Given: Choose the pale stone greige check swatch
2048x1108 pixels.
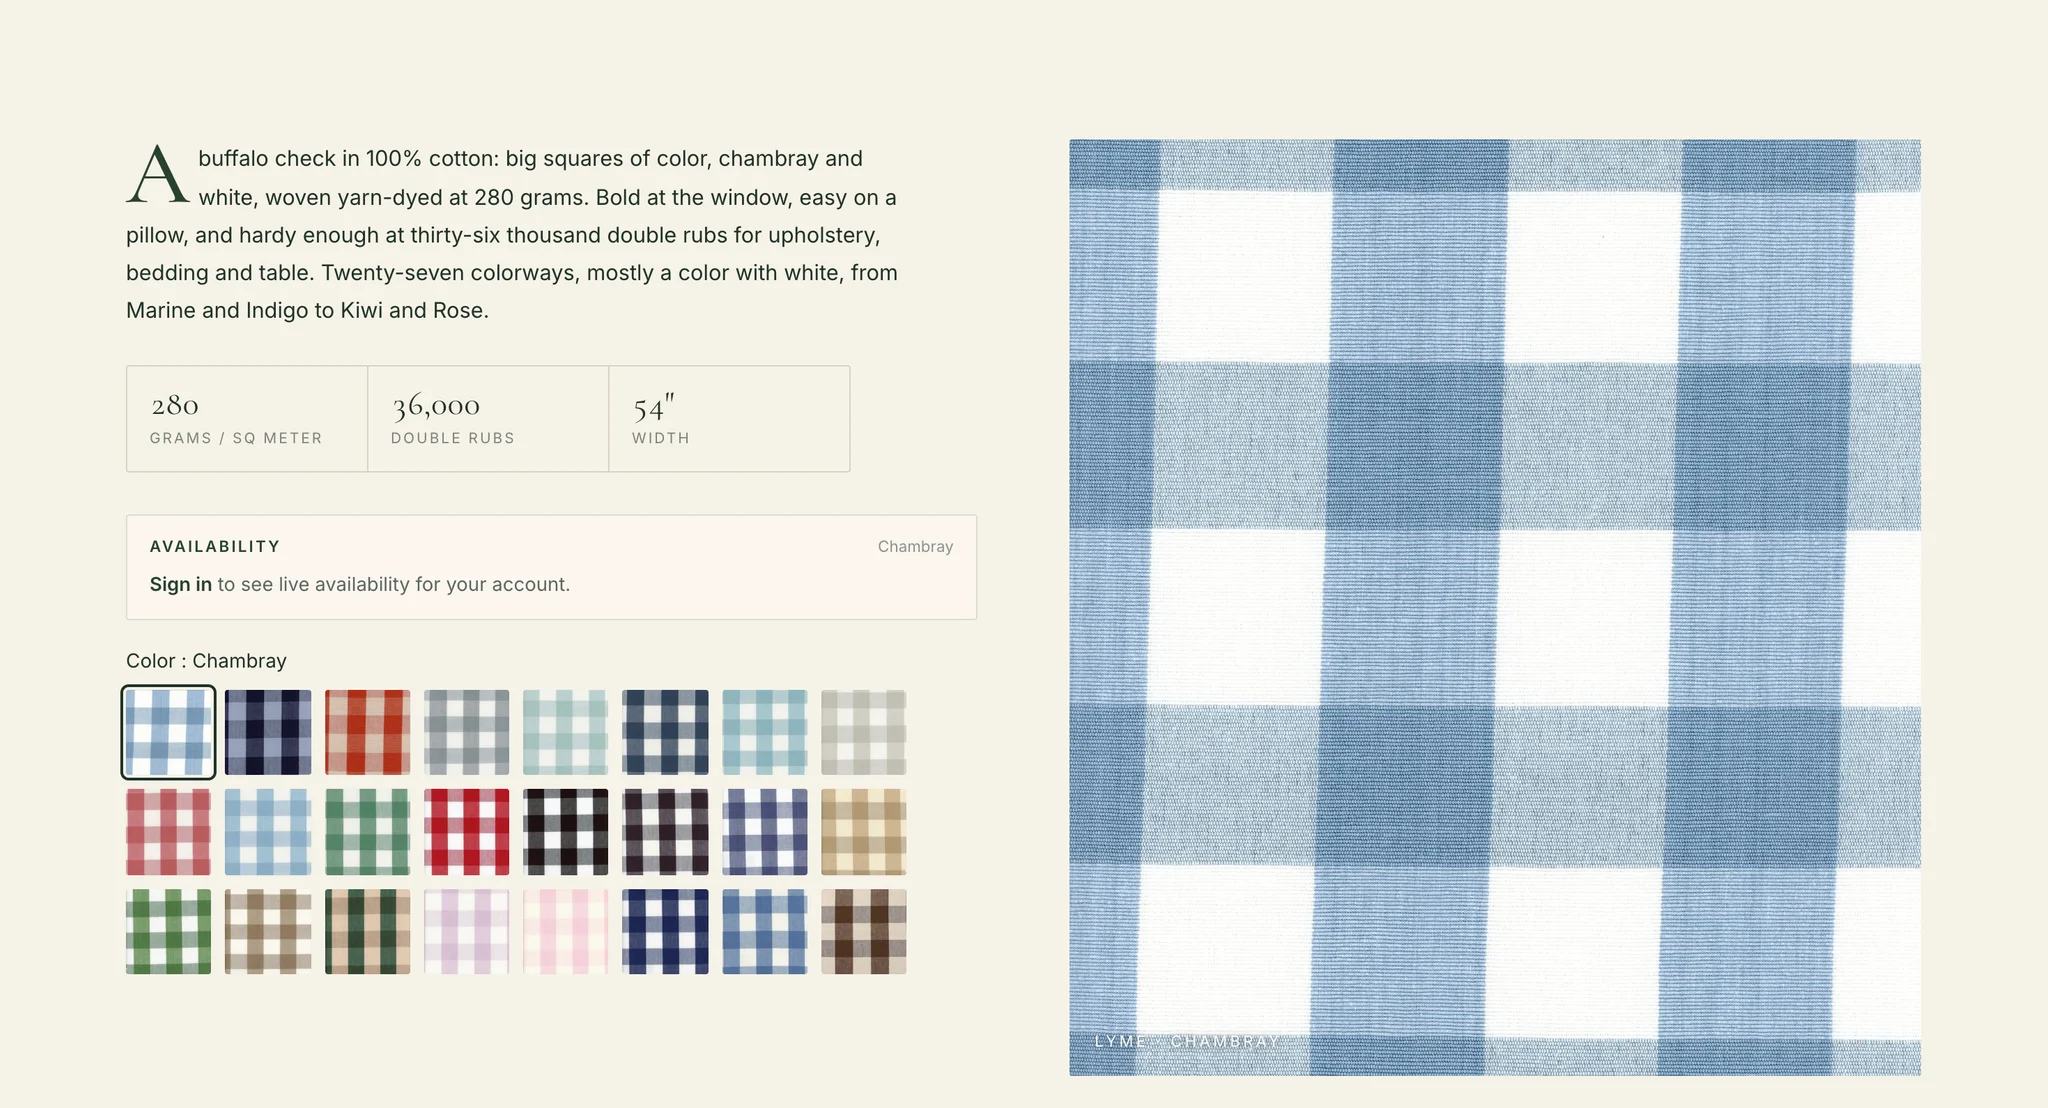Looking at the screenshot, I should tap(863, 732).
